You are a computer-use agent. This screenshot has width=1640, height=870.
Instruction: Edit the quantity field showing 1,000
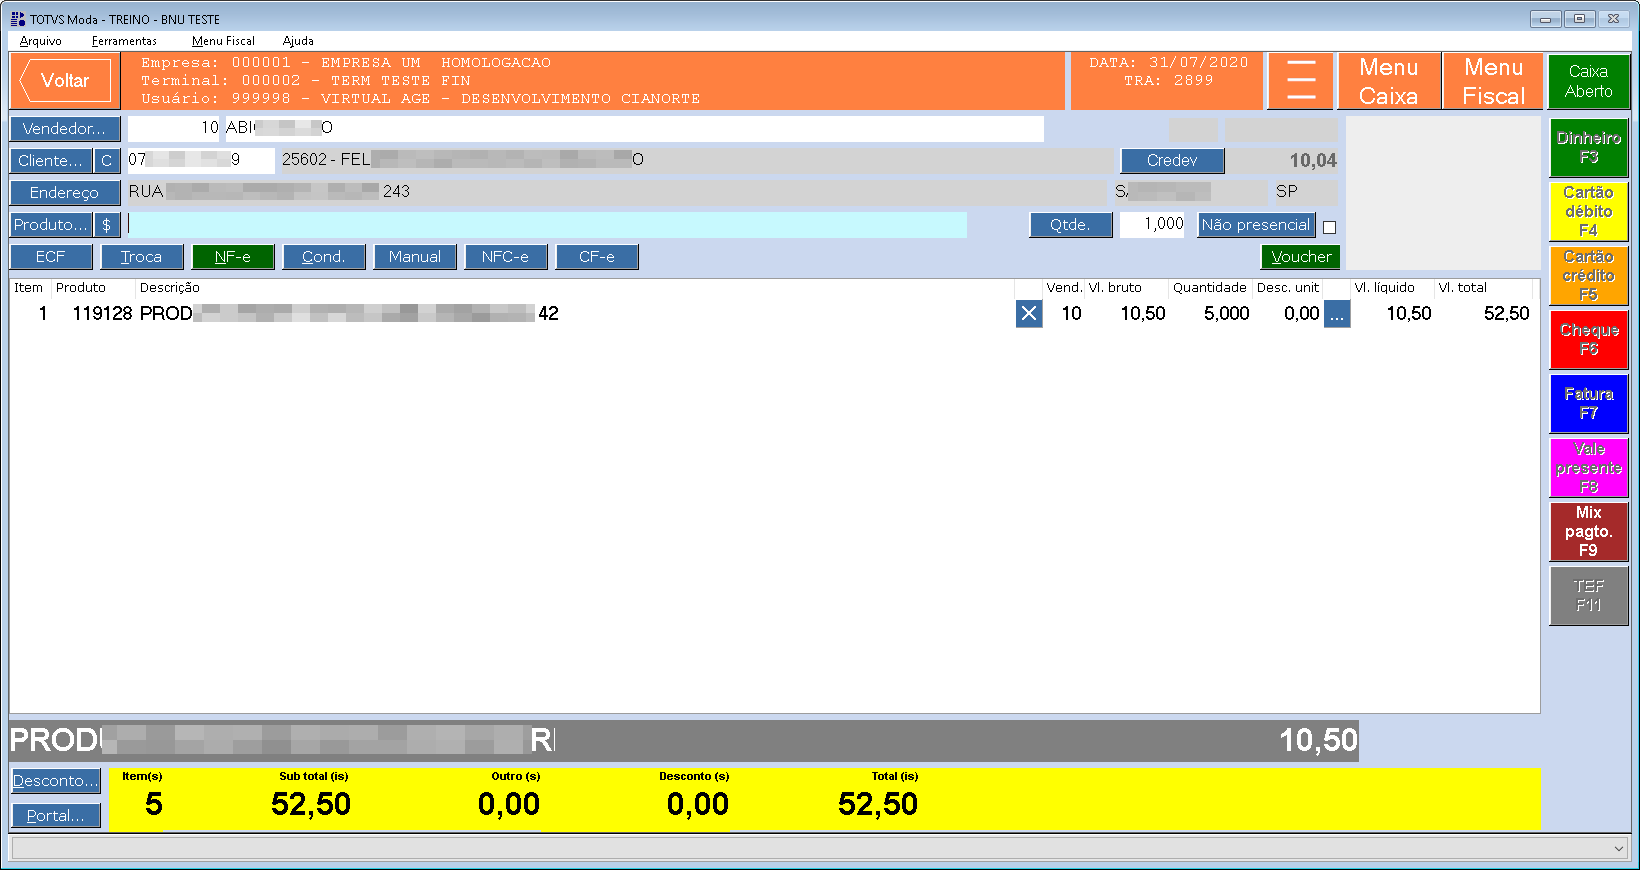pos(1152,225)
